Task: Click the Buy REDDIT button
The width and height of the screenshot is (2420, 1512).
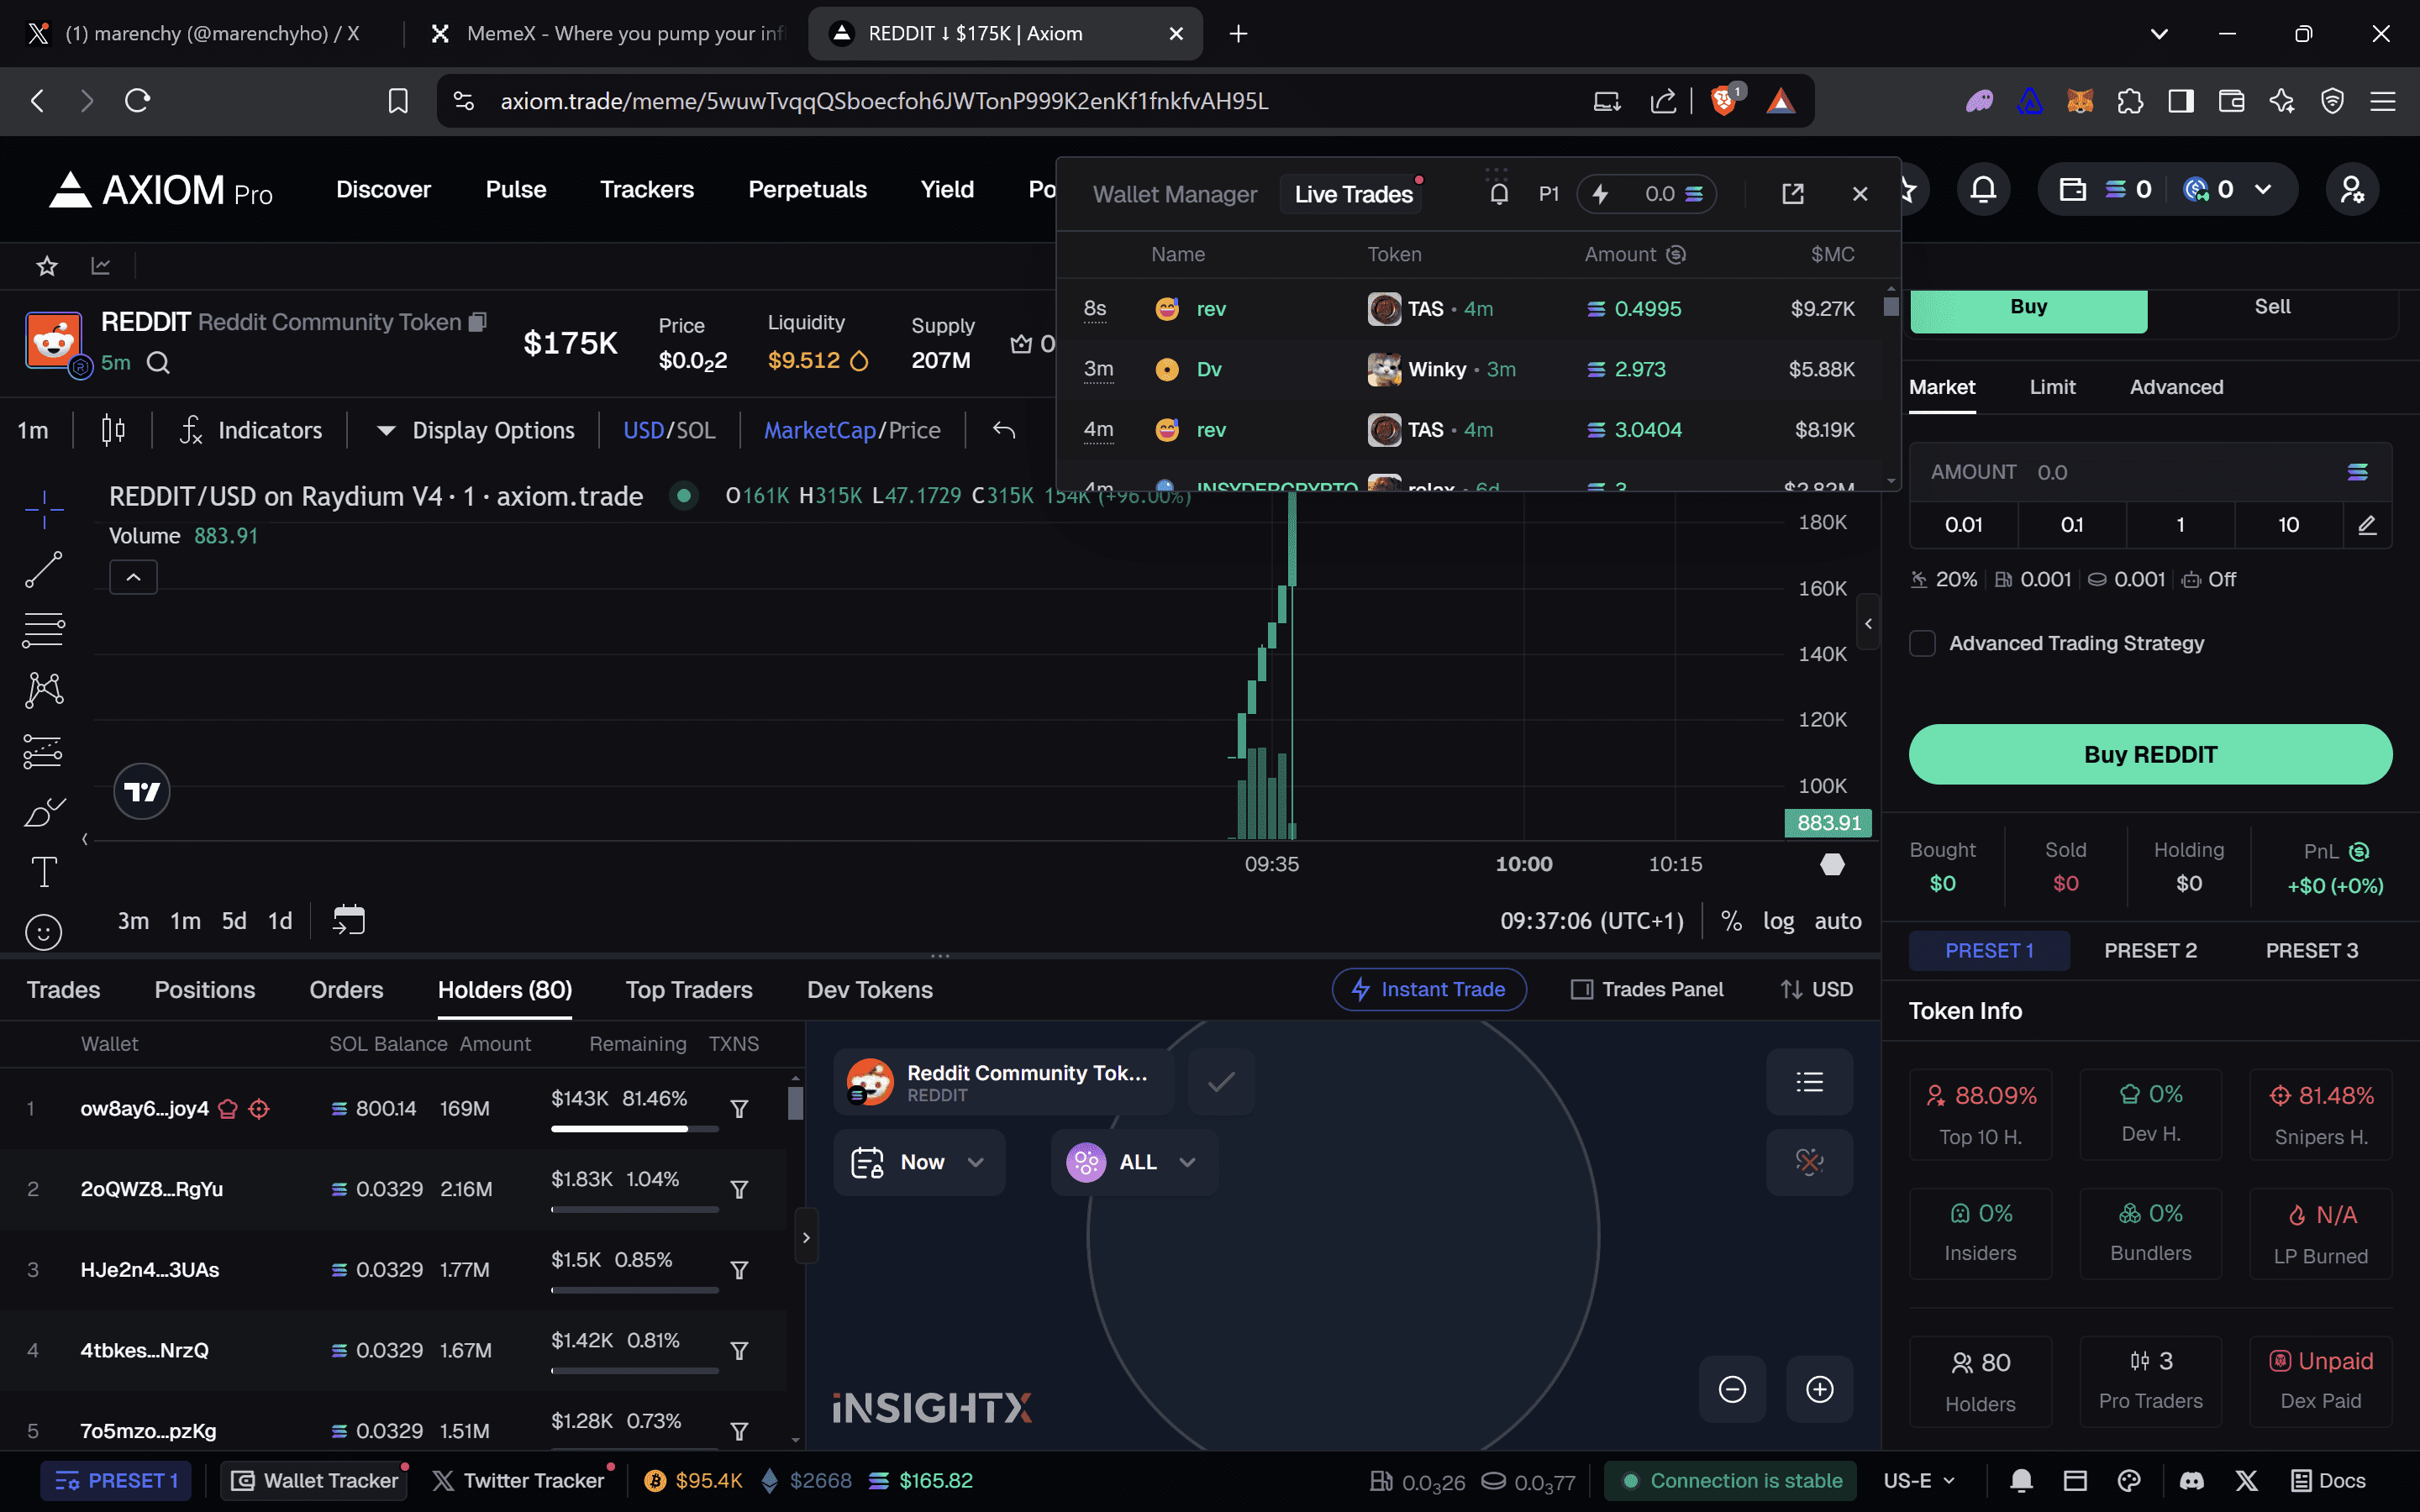Action: (x=2150, y=755)
